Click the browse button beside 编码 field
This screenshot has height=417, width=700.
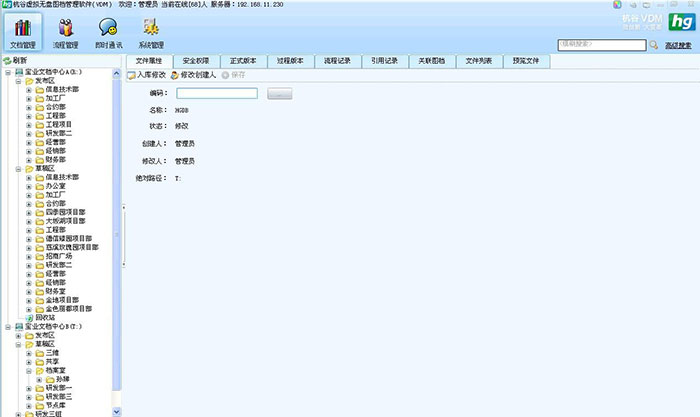(279, 94)
